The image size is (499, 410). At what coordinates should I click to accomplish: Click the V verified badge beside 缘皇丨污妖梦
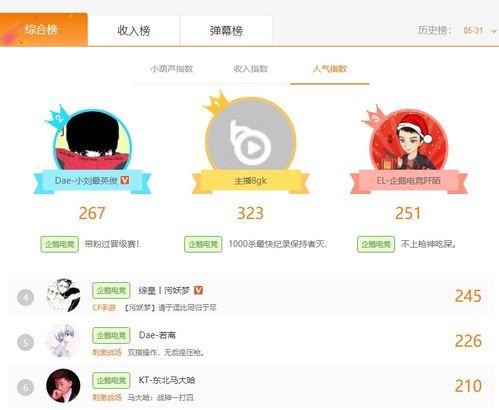(x=198, y=290)
